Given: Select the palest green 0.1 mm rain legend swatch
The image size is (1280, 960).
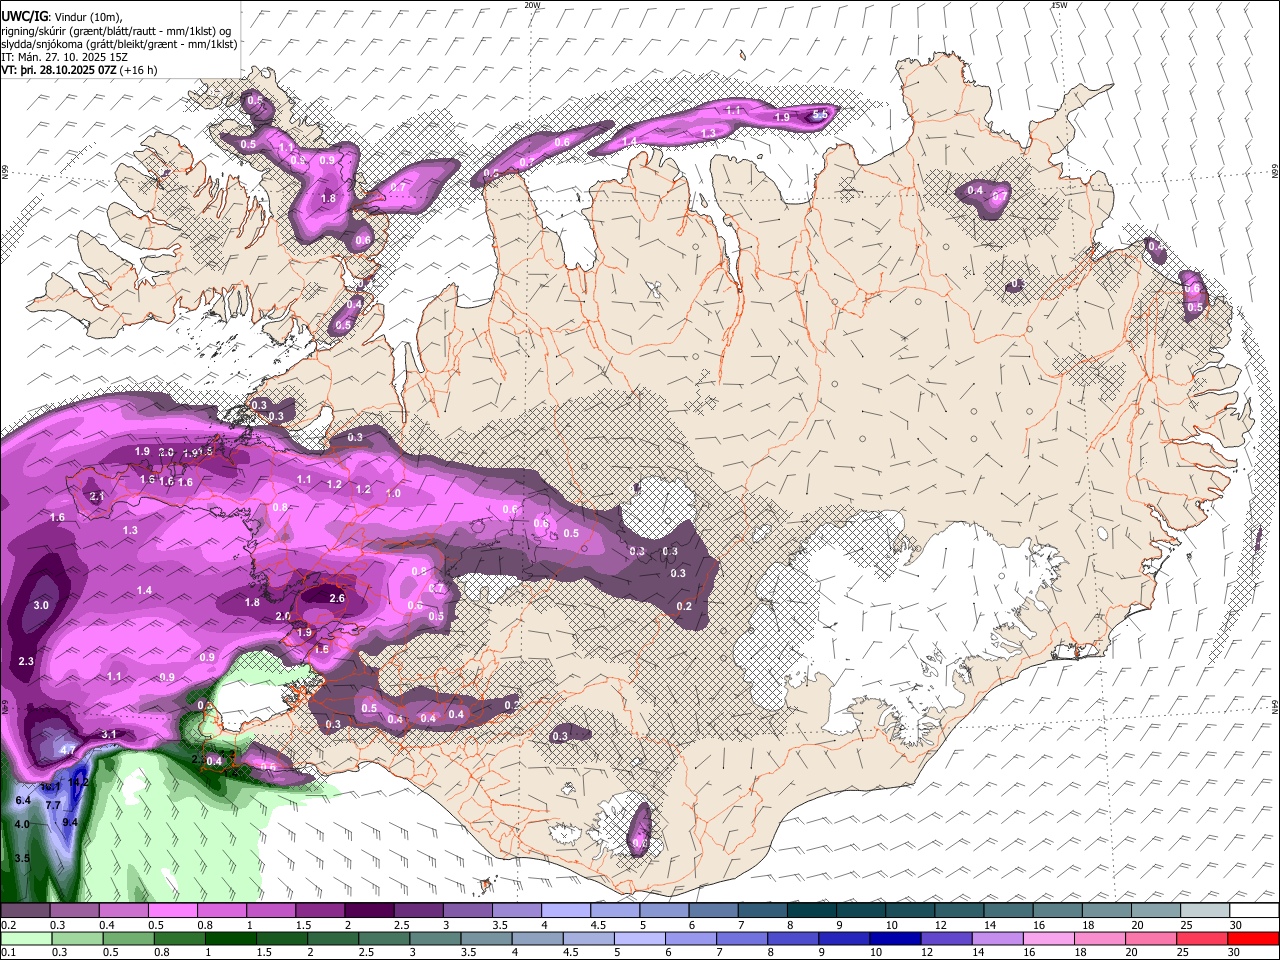Looking at the screenshot, I should click(25, 938).
